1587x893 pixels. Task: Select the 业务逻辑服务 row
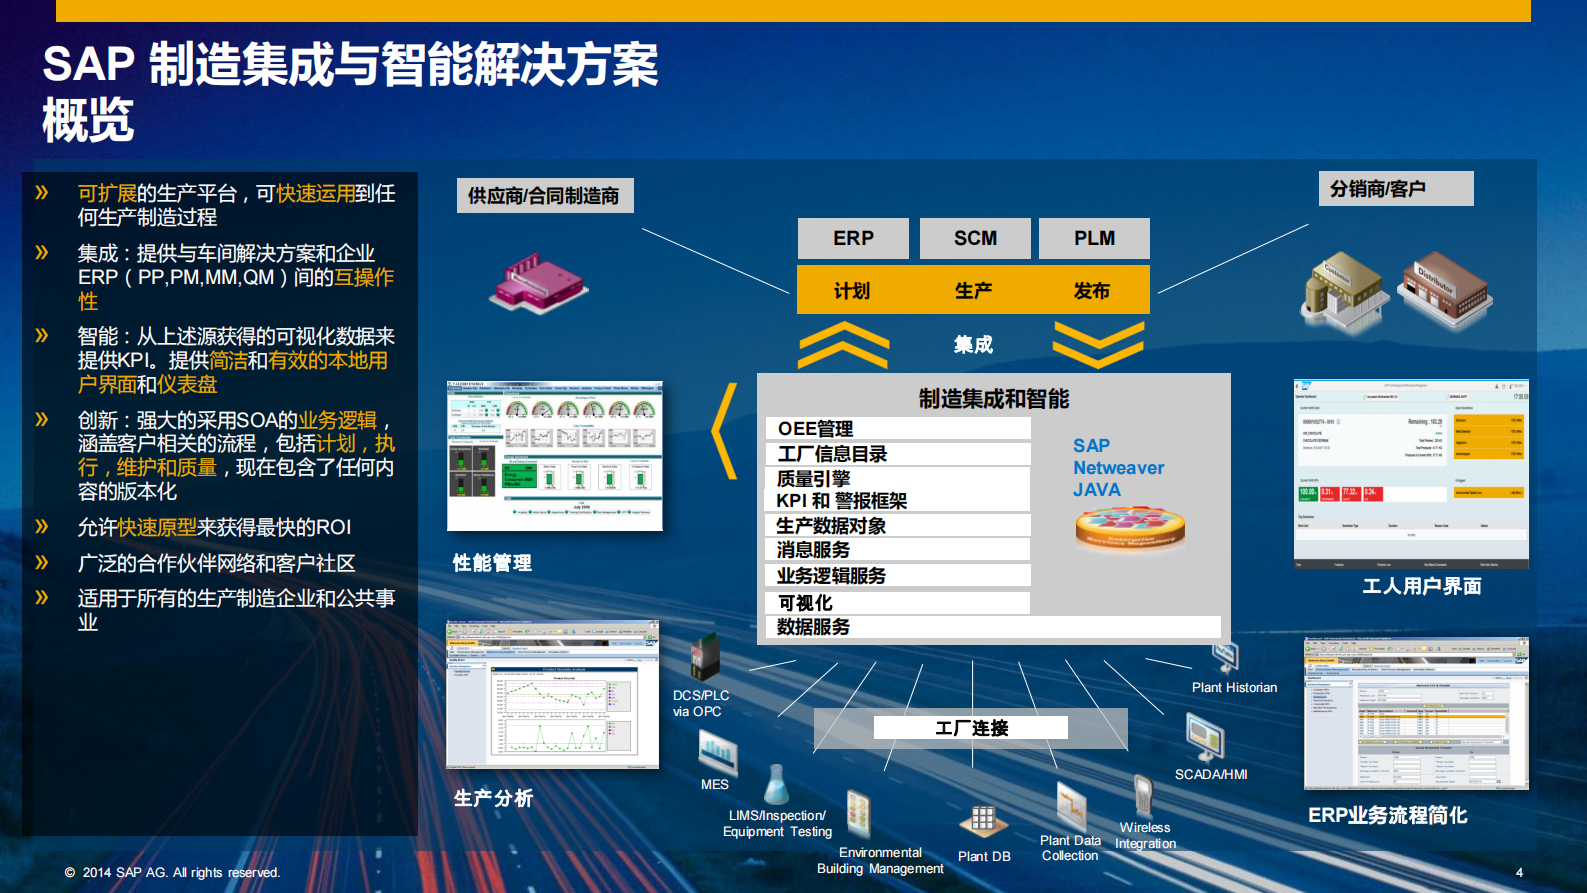click(x=897, y=576)
